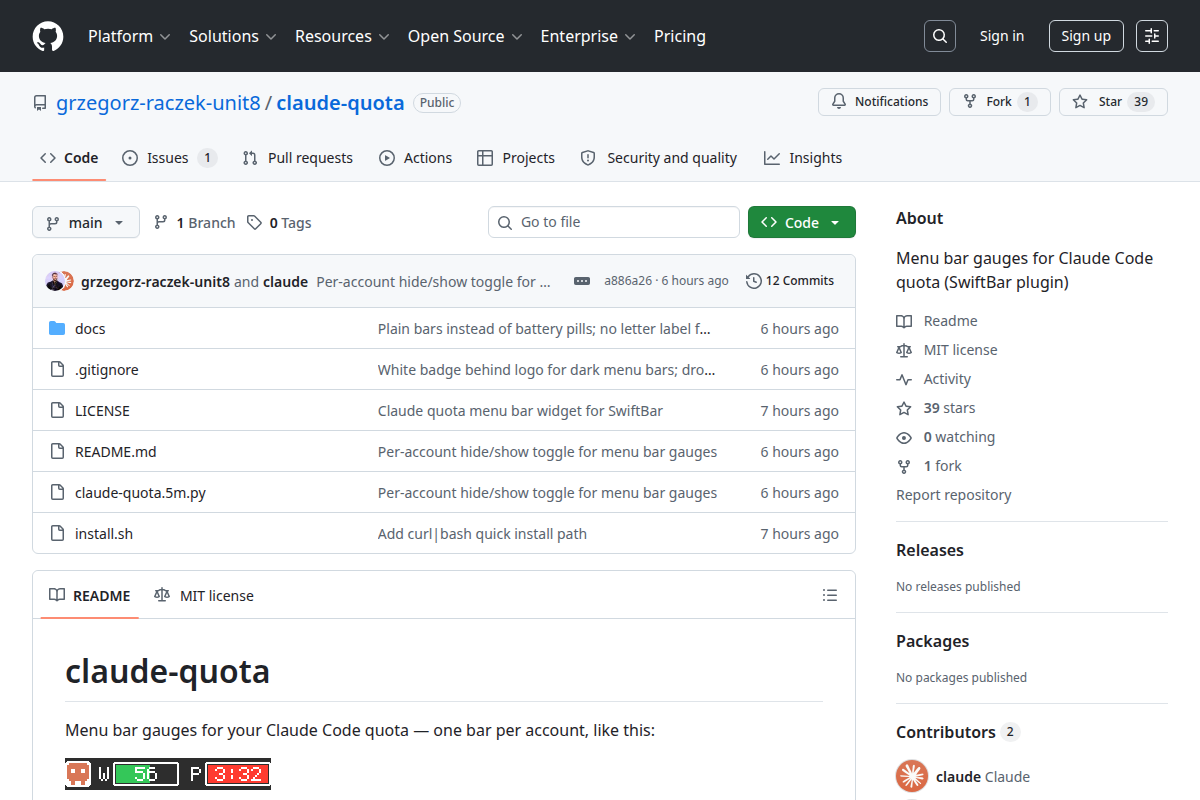Image resolution: width=1200 pixels, height=800 pixels.
Task: Click the Sign in link
Action: (1001, 36)
